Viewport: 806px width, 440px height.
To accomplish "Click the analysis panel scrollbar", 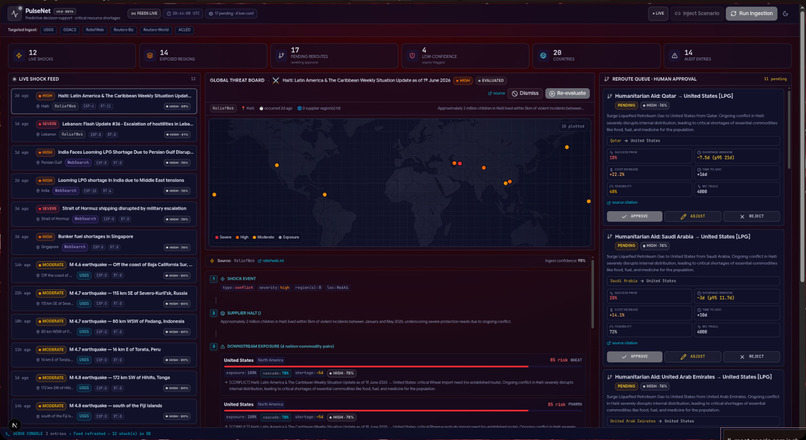I will click(x=592, y=293).
